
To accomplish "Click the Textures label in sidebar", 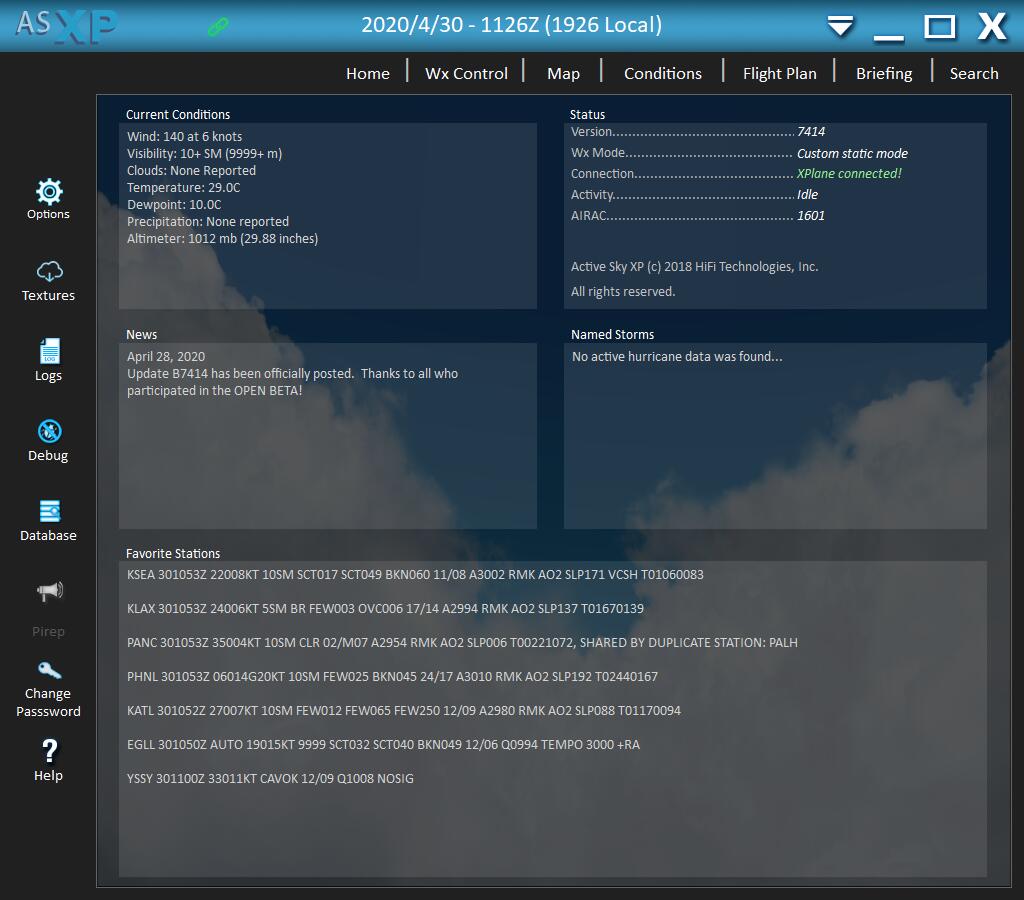I will pyautogui.click(x=48, y=295).
